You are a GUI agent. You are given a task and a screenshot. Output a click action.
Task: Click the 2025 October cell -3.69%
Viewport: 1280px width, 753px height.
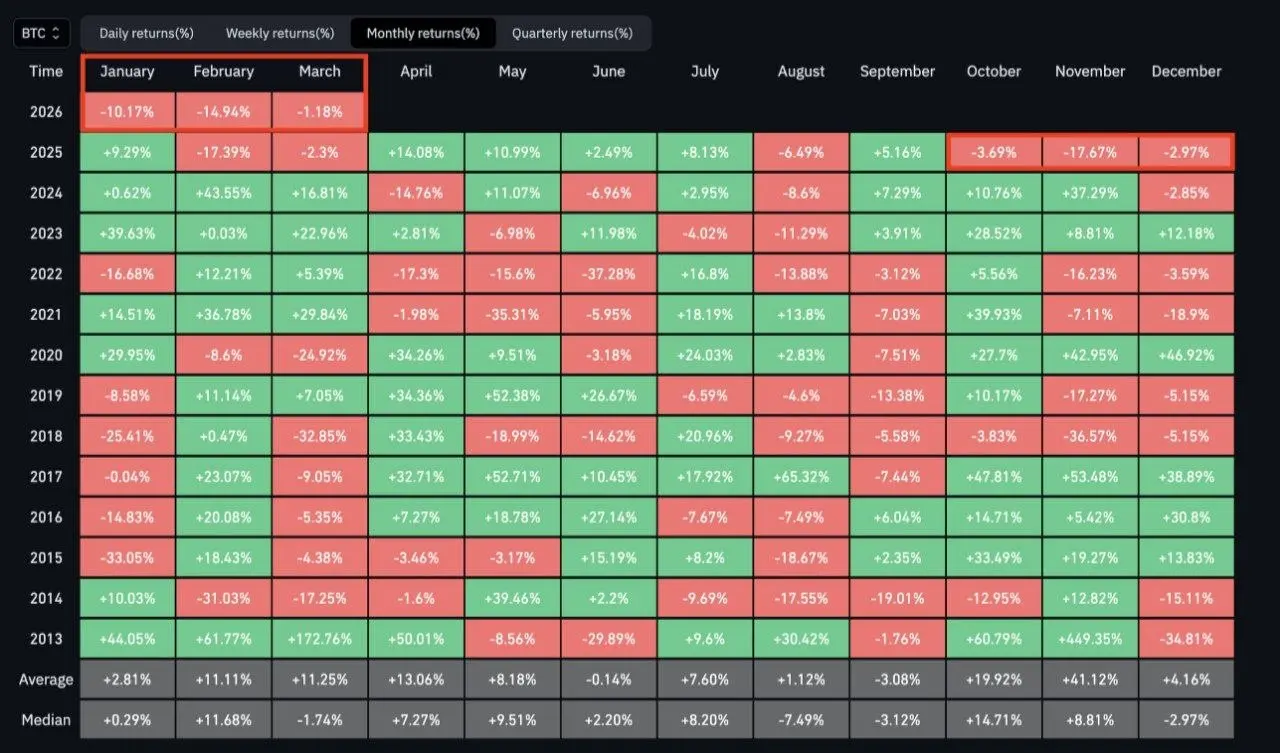click(x=994, y=152)
